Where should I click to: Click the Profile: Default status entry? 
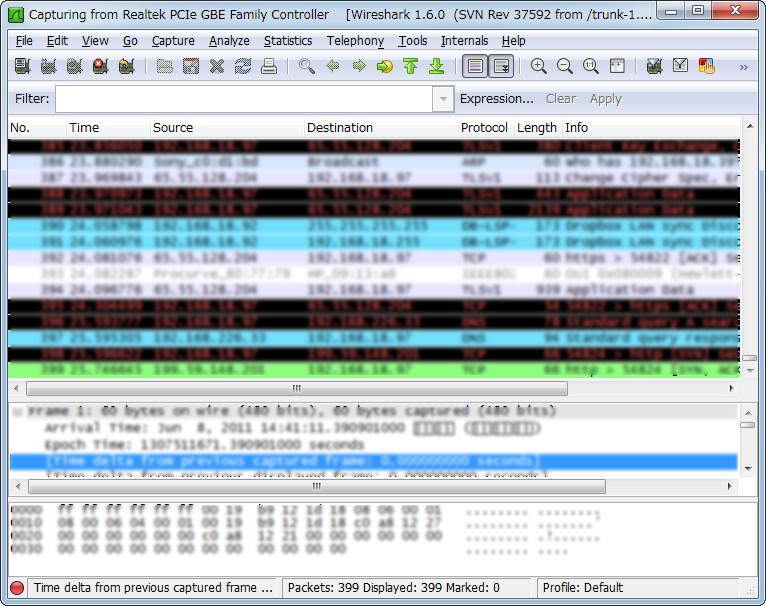(x=583, y=587)
